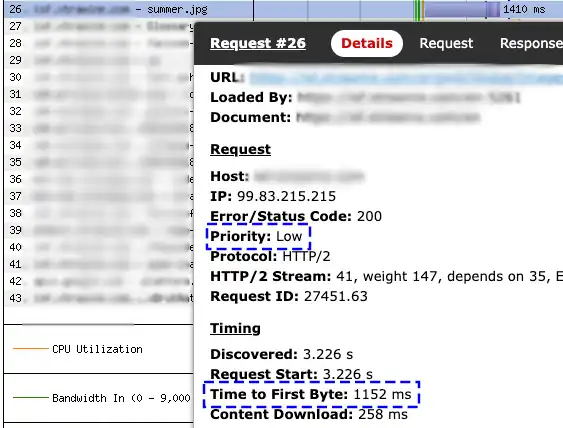The image size is (563, 428).
Task: Click the Discovered: 3.226 s line
Action: coord(282,354)
